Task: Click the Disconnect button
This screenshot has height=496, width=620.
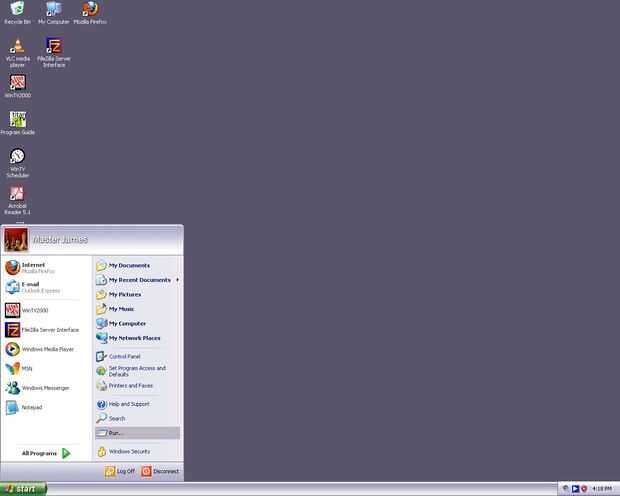Action: (x=160, y=471)
